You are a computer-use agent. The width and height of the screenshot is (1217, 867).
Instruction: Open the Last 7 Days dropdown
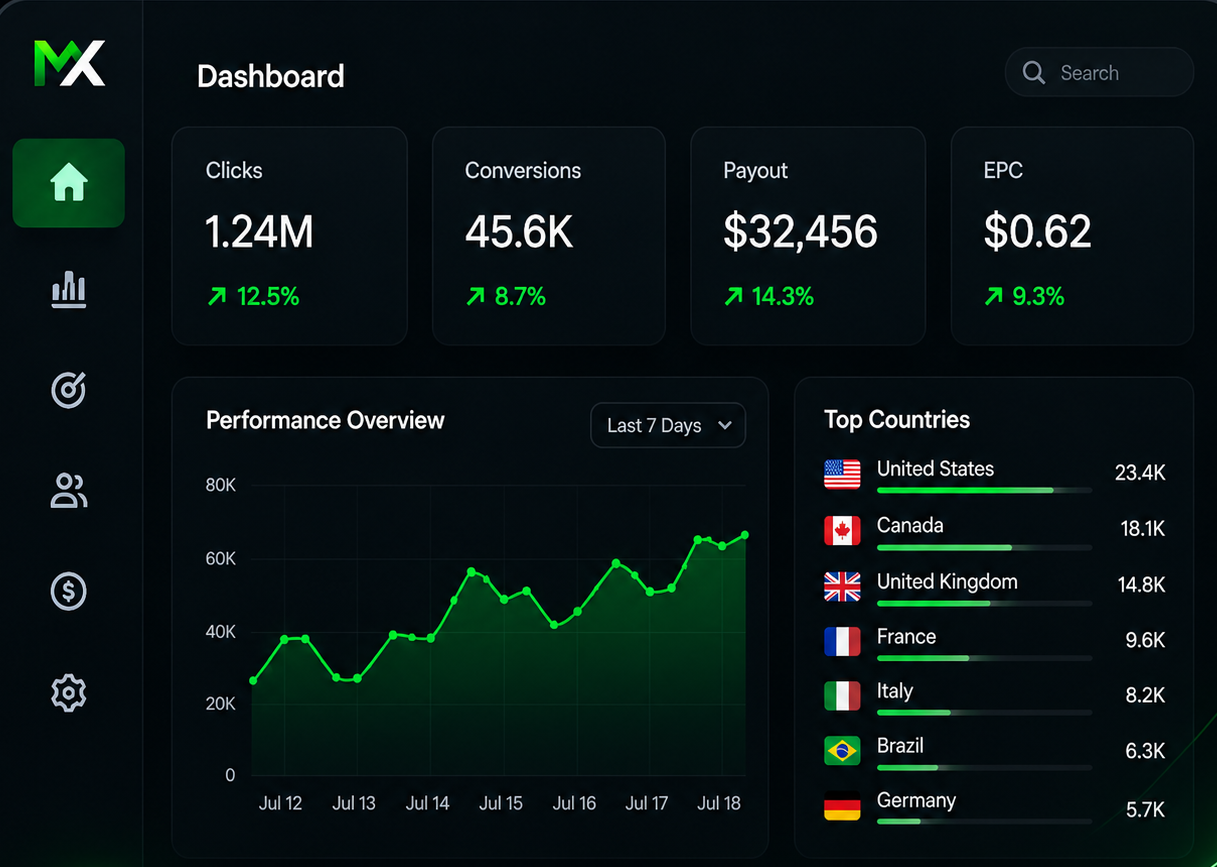[x=668, y=425]
